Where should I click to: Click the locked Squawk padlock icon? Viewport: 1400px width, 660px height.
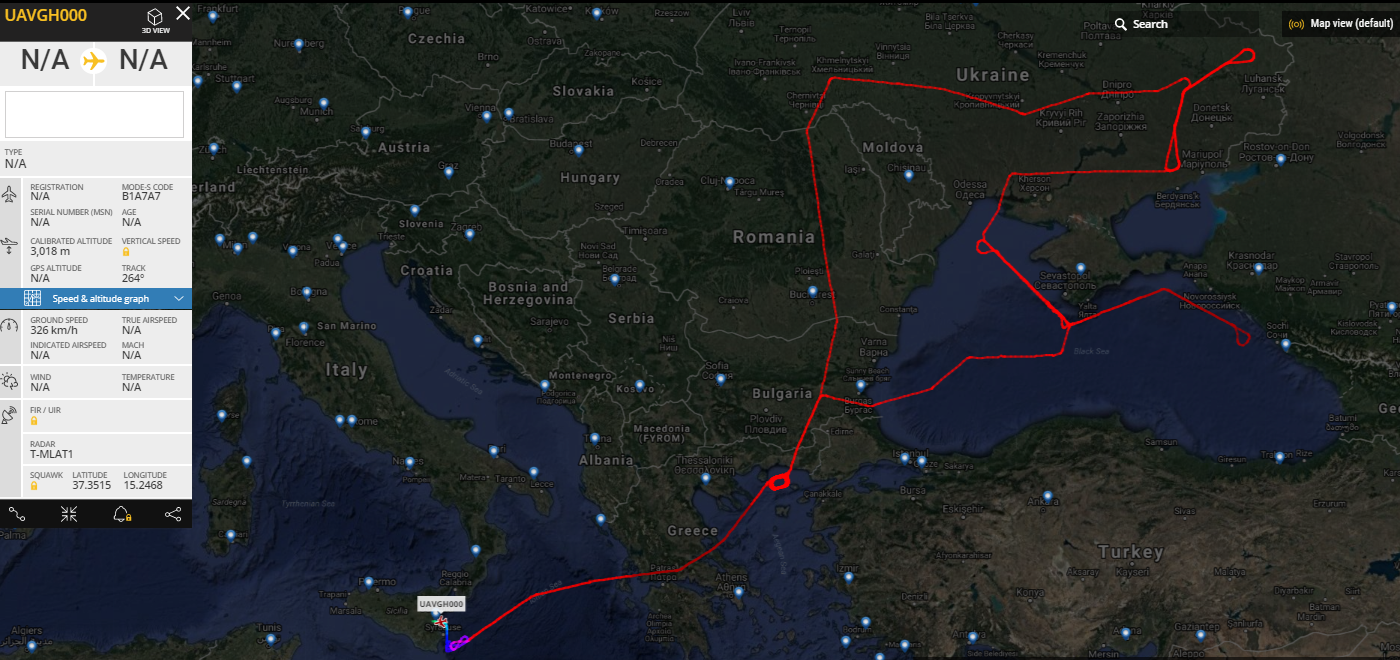point(34,486)
